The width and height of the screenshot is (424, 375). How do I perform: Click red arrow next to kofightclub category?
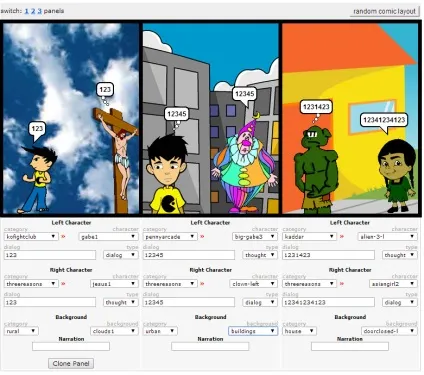tap(63, 237)
